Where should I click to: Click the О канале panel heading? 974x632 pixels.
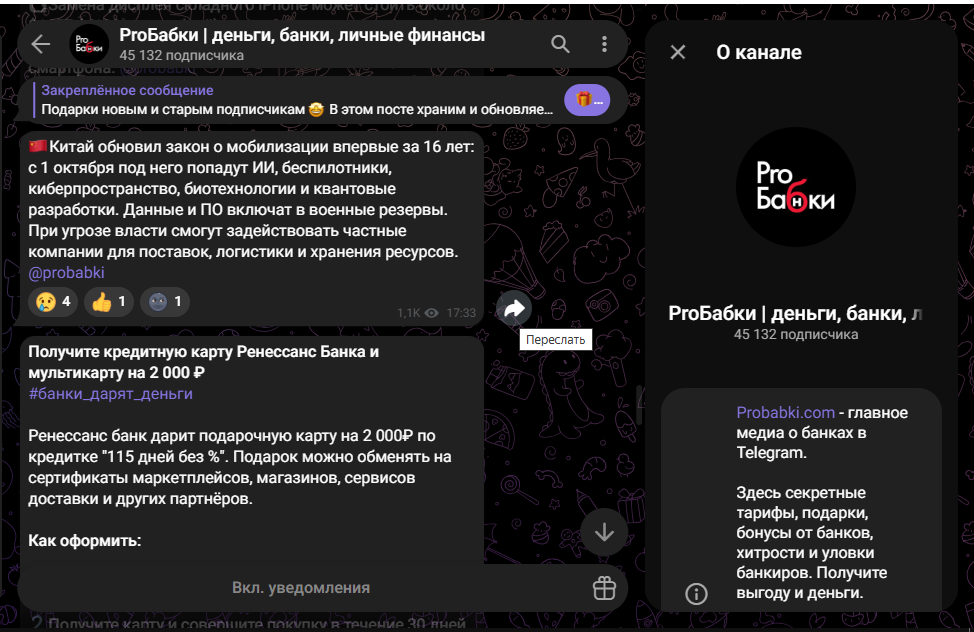(758, 52)
